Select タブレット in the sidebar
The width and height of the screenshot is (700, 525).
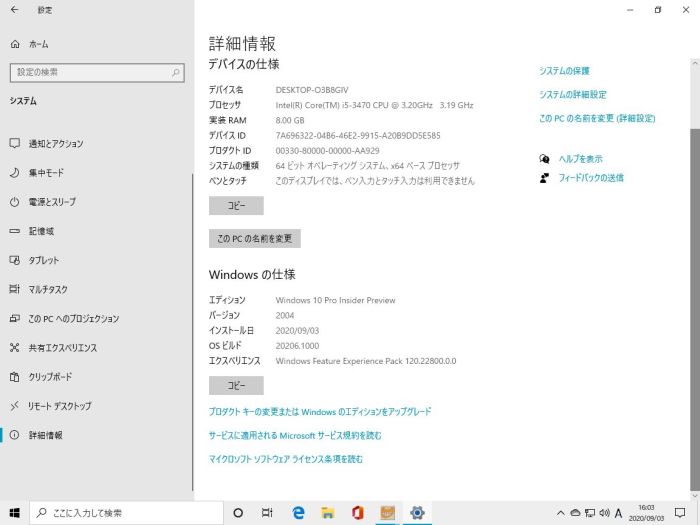[44, 260]
